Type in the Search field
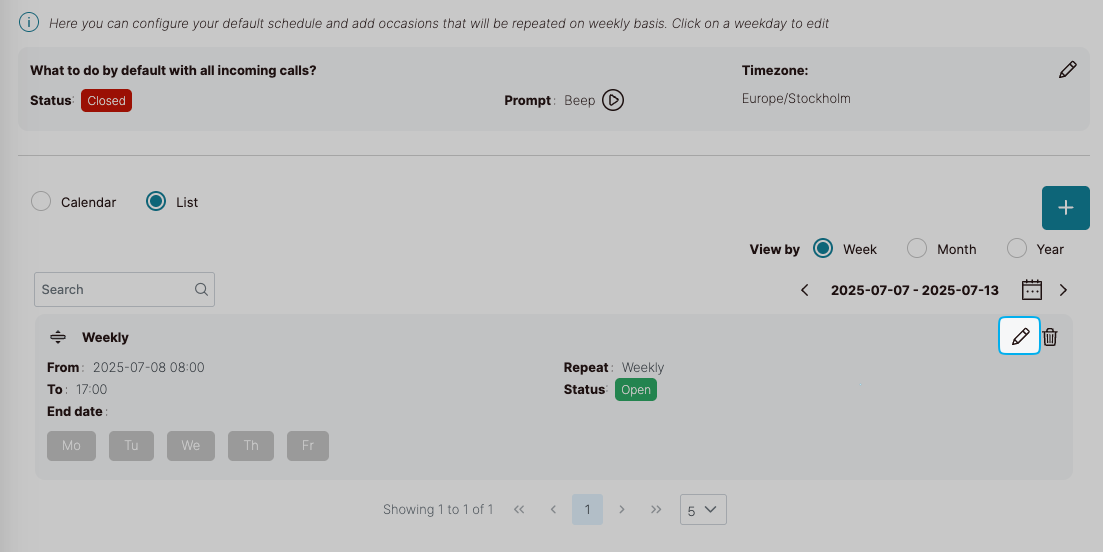The image size is (1103, 552). pos(113,290)
